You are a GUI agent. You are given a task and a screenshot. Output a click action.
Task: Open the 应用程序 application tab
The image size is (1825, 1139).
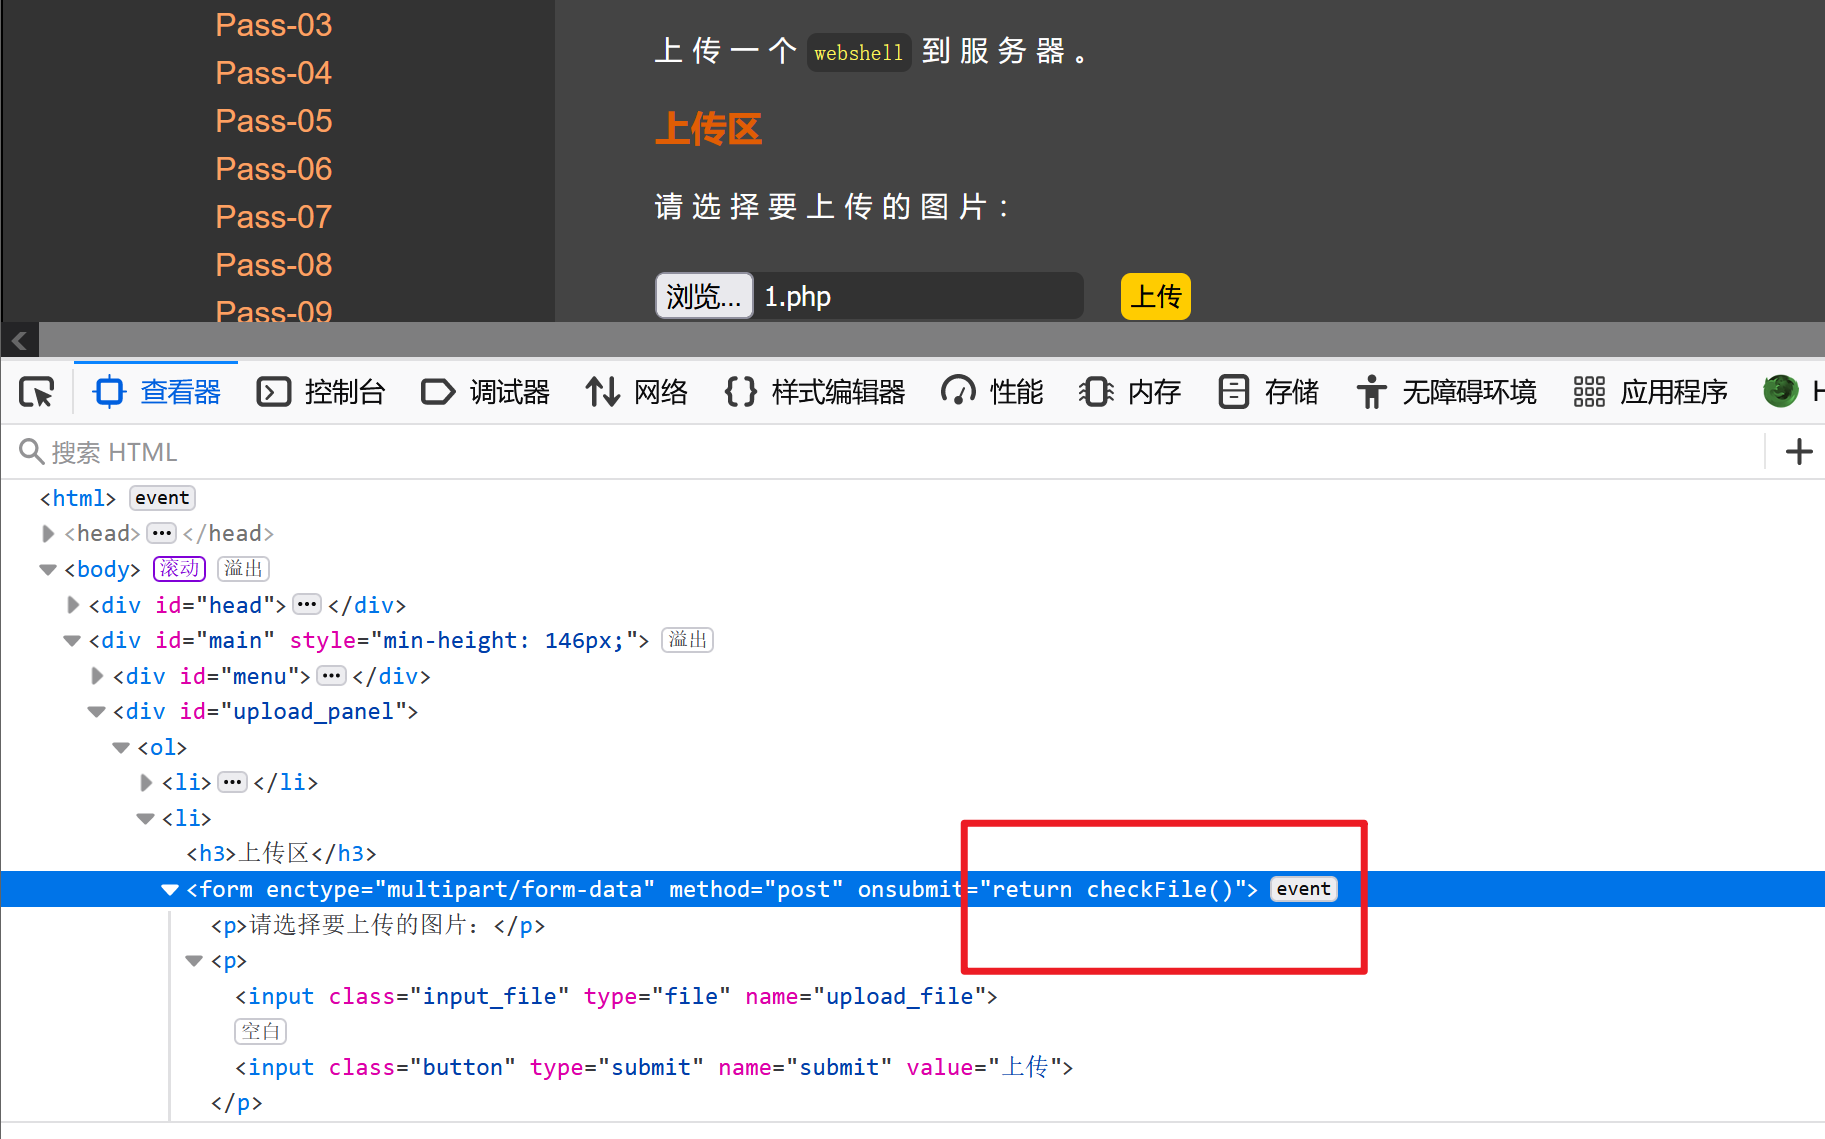point(1650,392)
